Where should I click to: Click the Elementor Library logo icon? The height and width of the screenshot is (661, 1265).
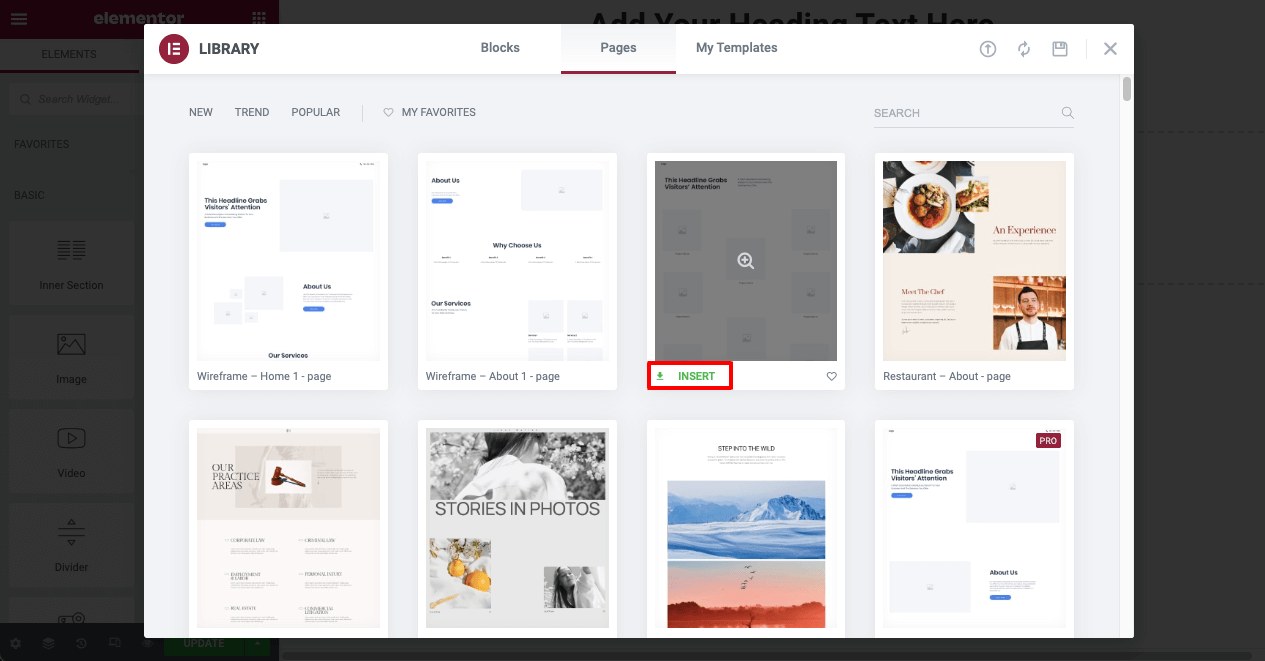point(175,48)
